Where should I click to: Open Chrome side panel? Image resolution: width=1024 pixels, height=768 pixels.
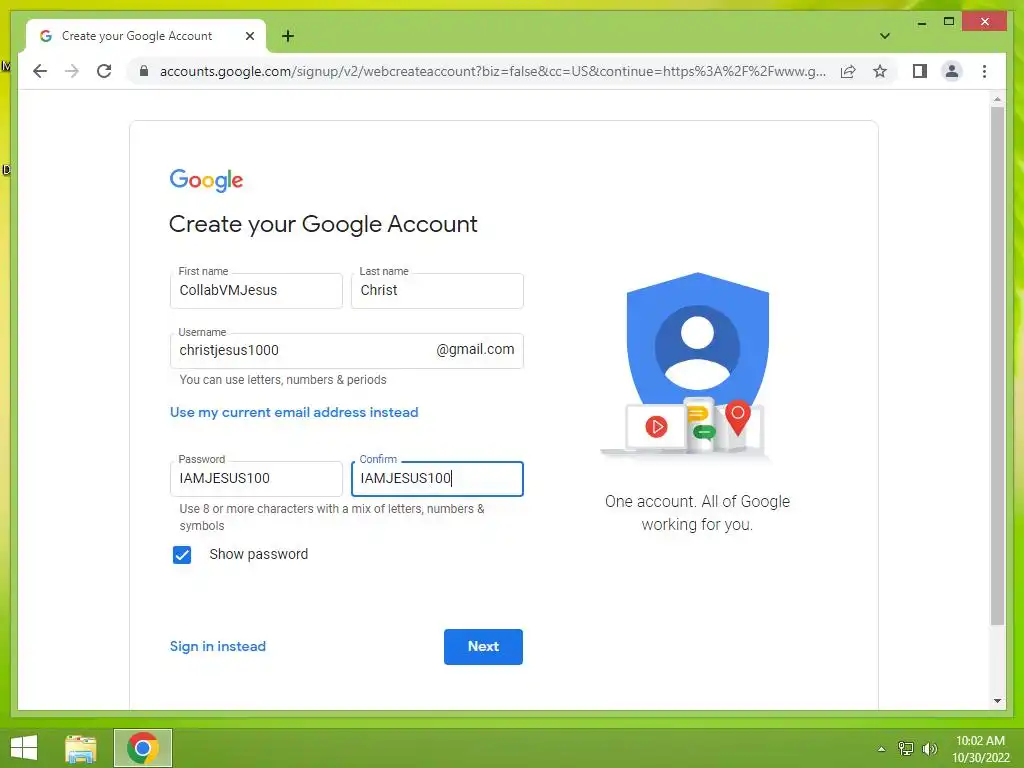(x=920, y=71)
